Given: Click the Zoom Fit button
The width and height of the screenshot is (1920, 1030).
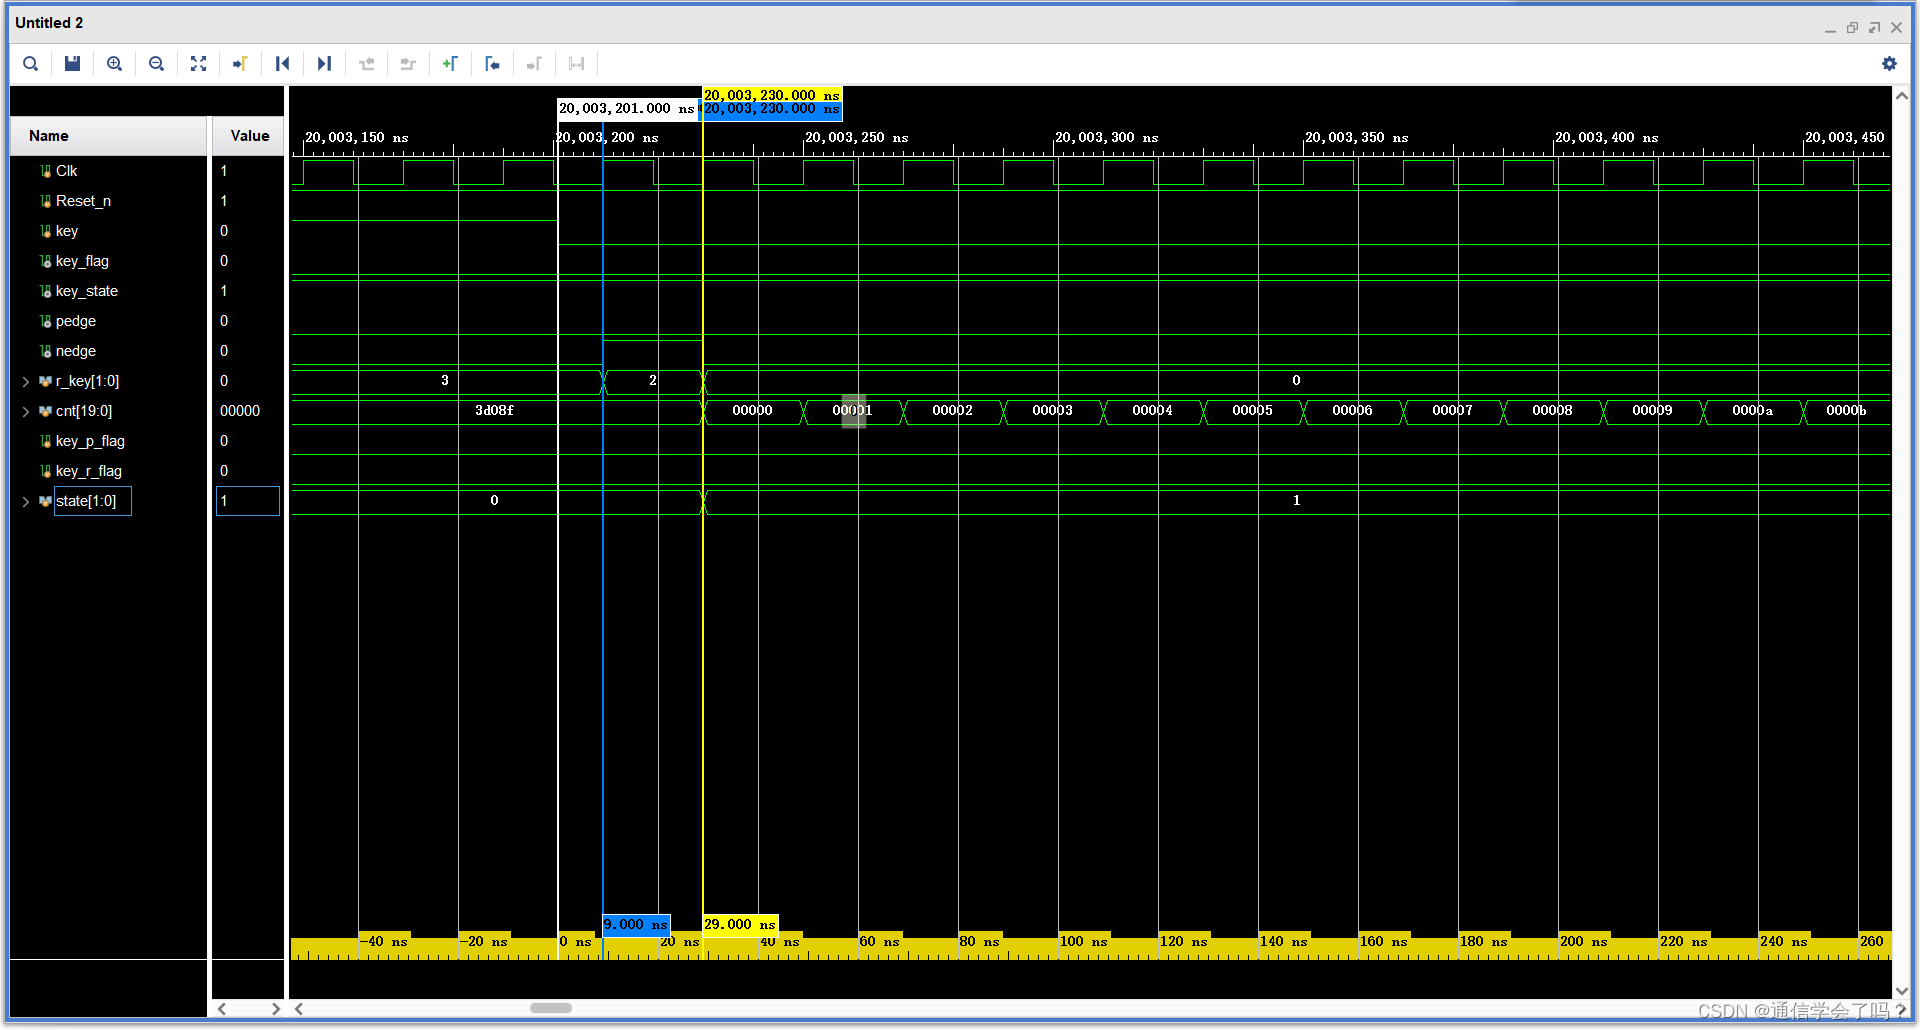Looking at the screenshot, I should [x=198, y=64].
